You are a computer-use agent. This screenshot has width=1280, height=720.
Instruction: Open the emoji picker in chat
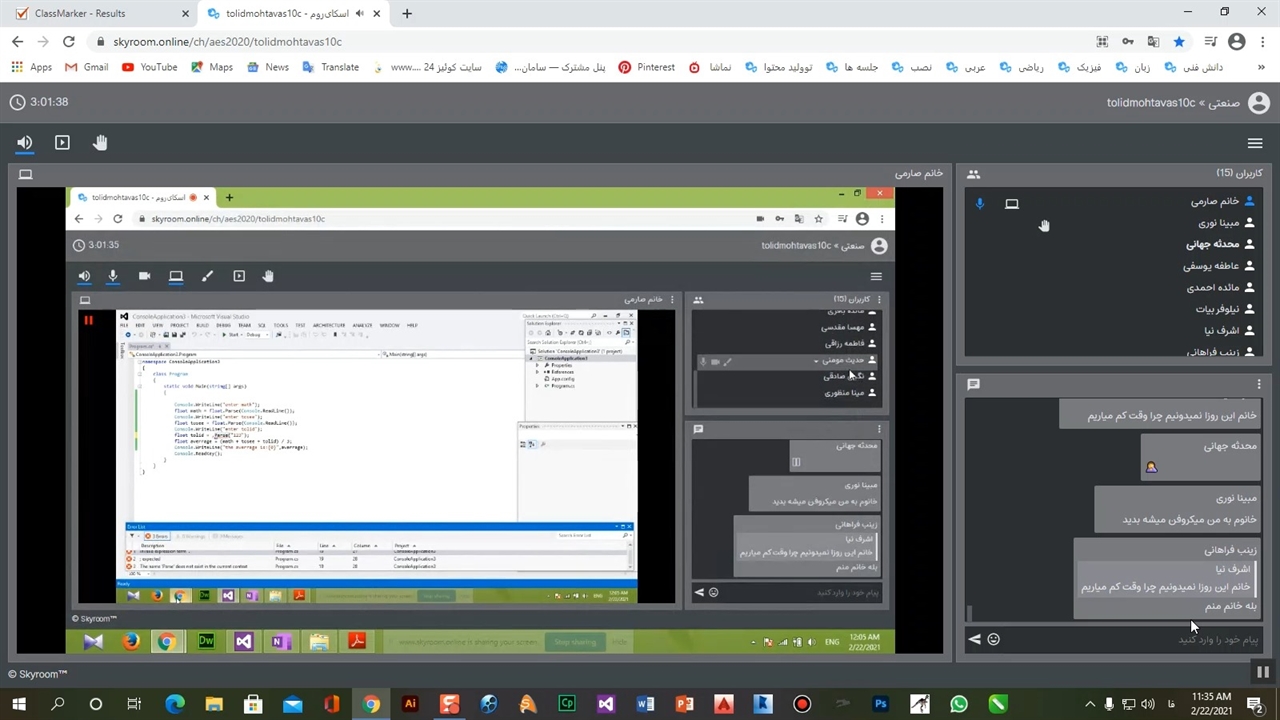pyautogui.click(x=993, y=639)
